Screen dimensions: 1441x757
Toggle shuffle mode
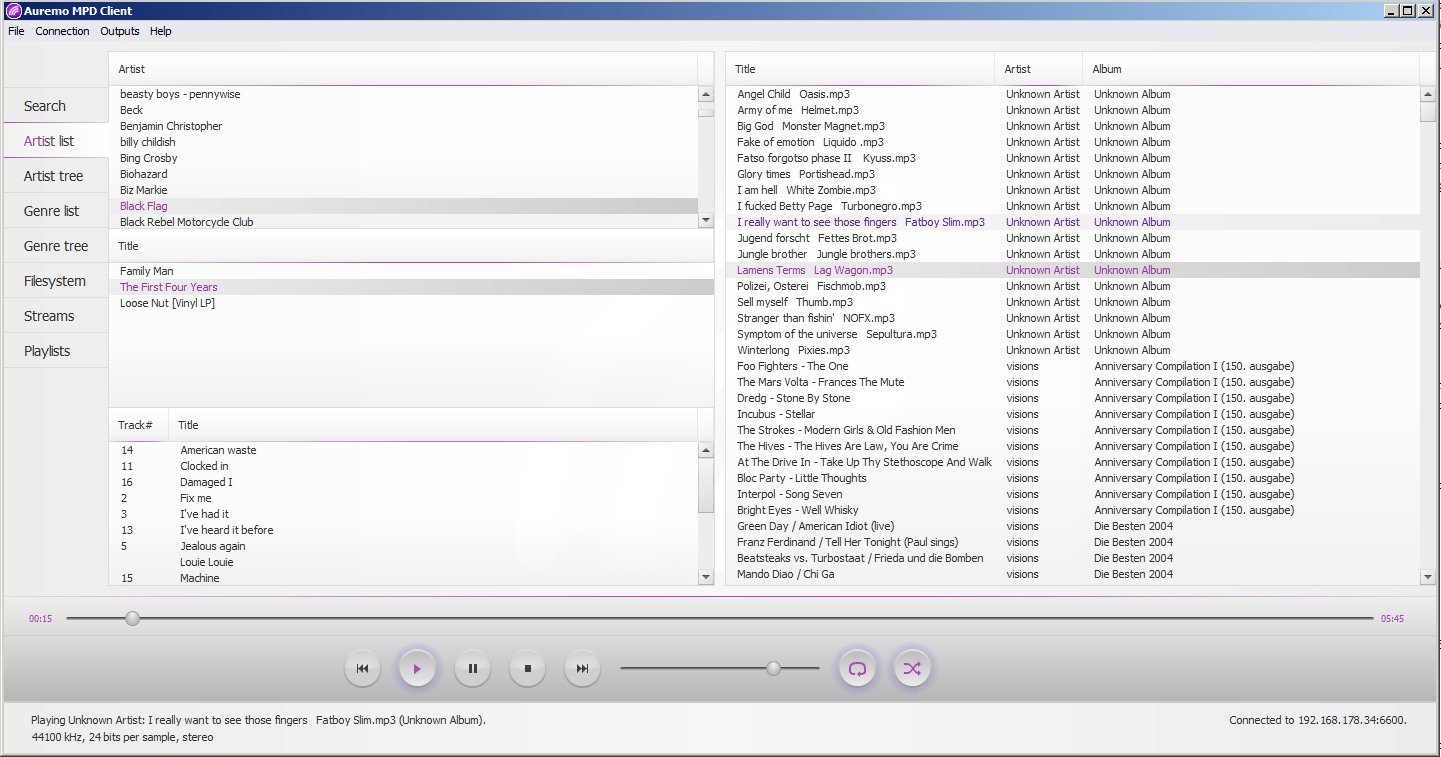click(x=912, y=669)
